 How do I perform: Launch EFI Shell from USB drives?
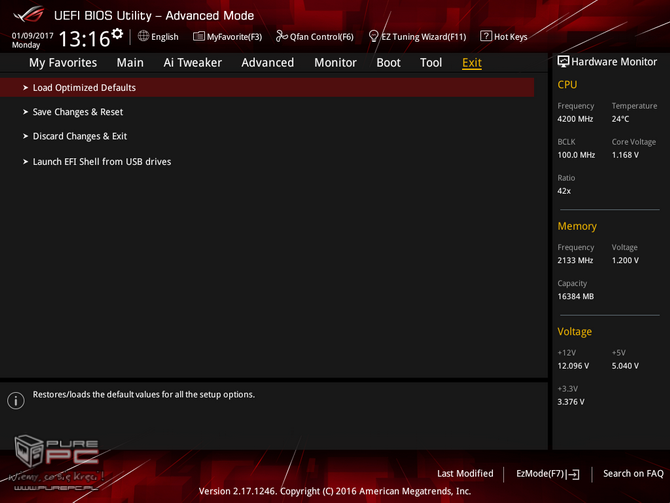[x=102, y=162]
